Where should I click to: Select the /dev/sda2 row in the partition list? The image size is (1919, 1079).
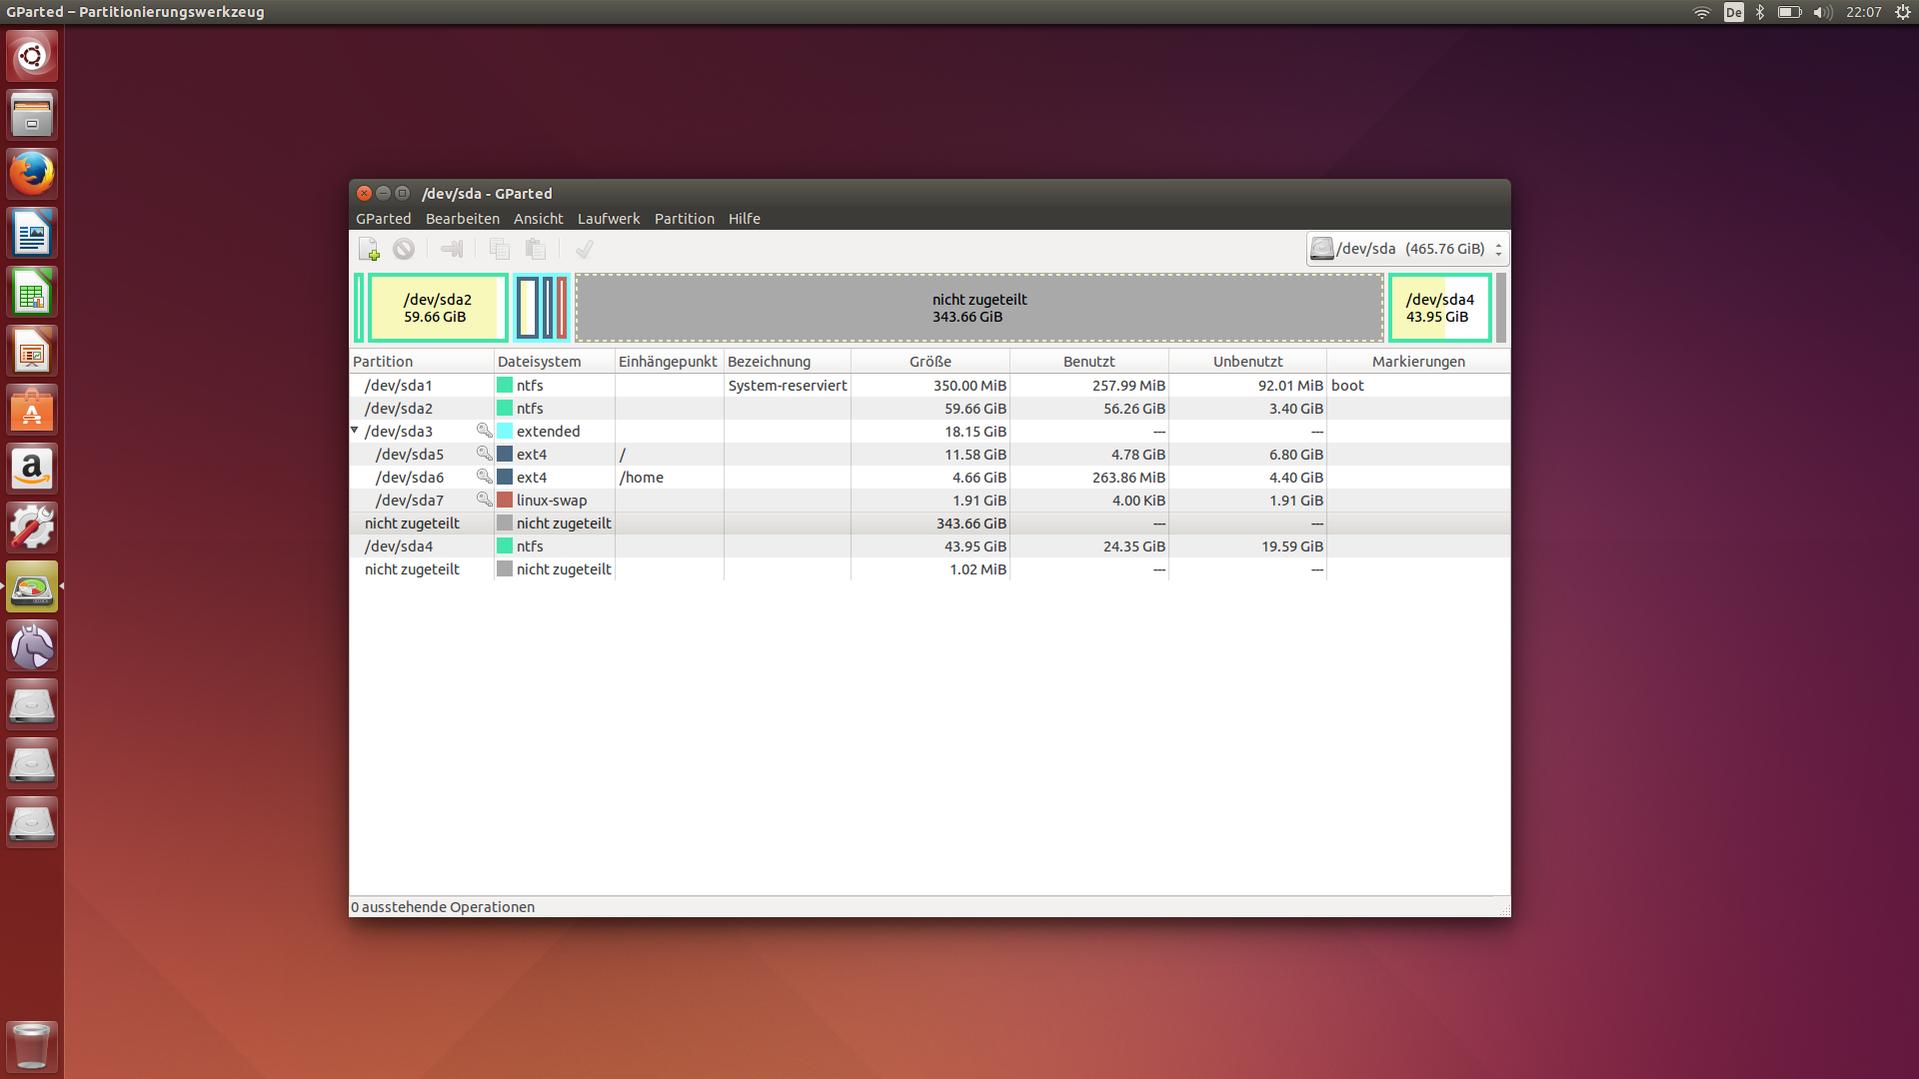point(929,408)
